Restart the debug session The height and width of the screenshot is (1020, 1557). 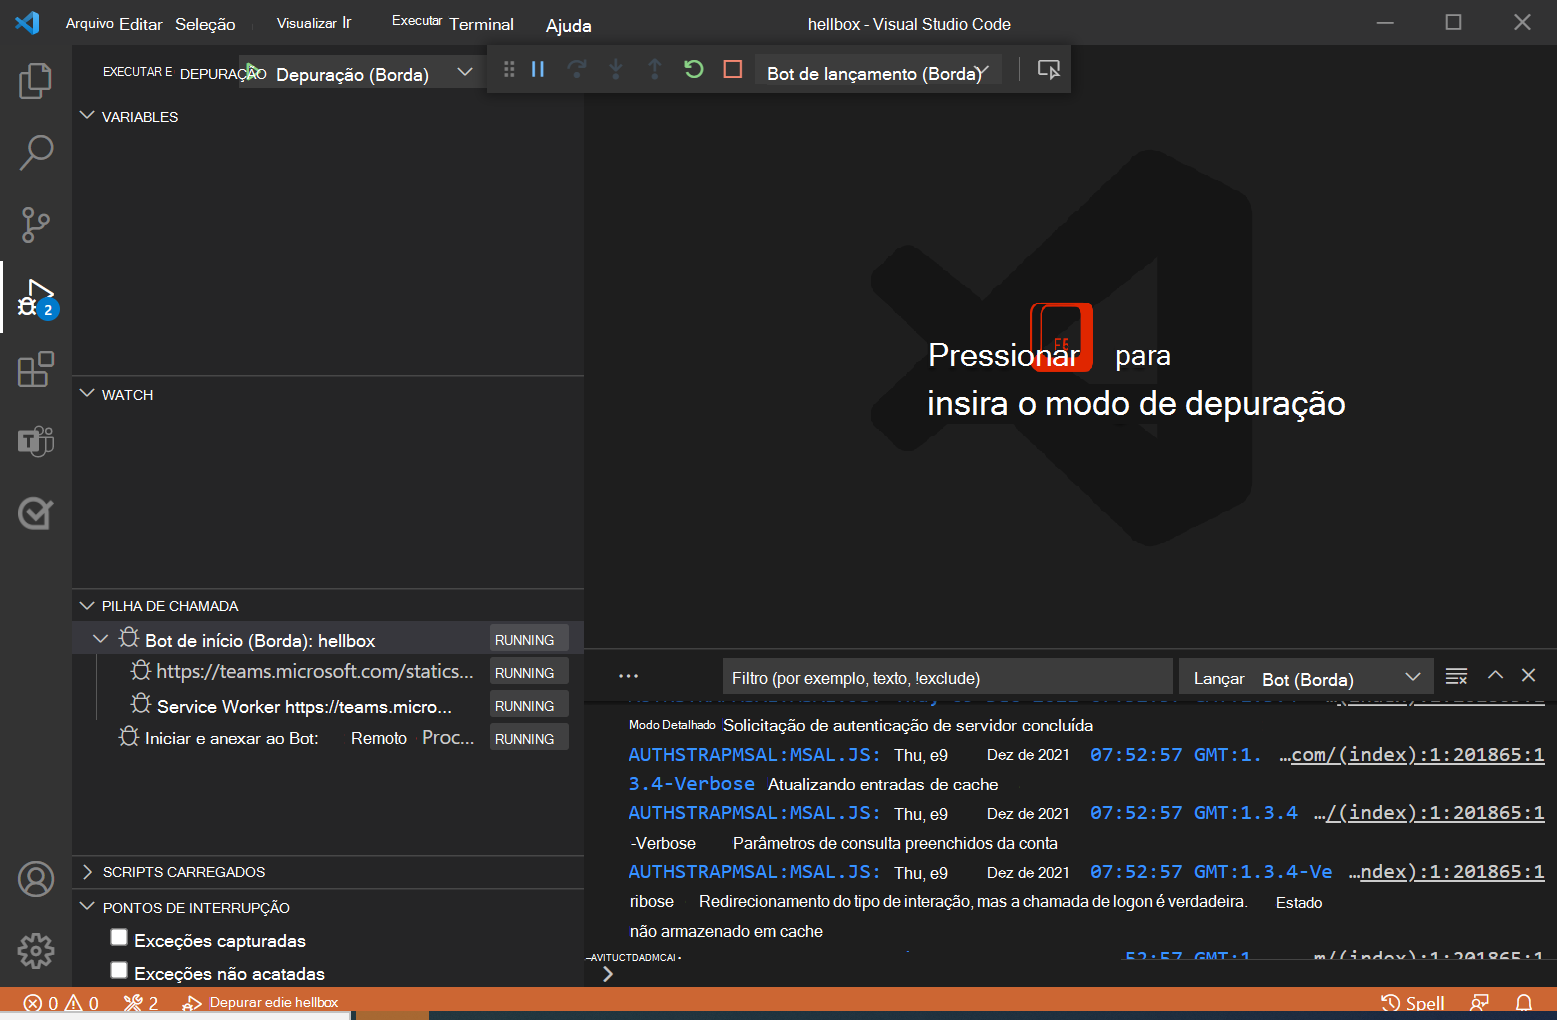[694, 69]
